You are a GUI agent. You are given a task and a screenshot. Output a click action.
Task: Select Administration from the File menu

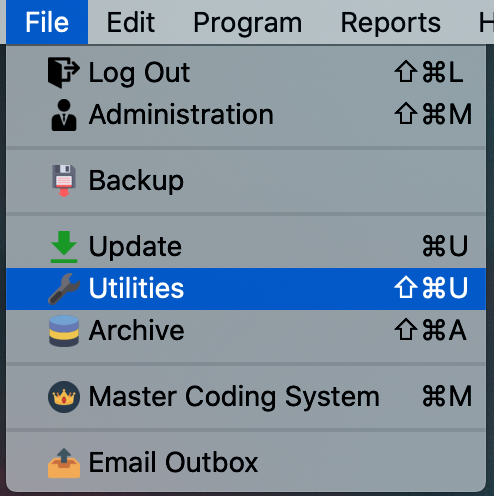click(246, 115)
